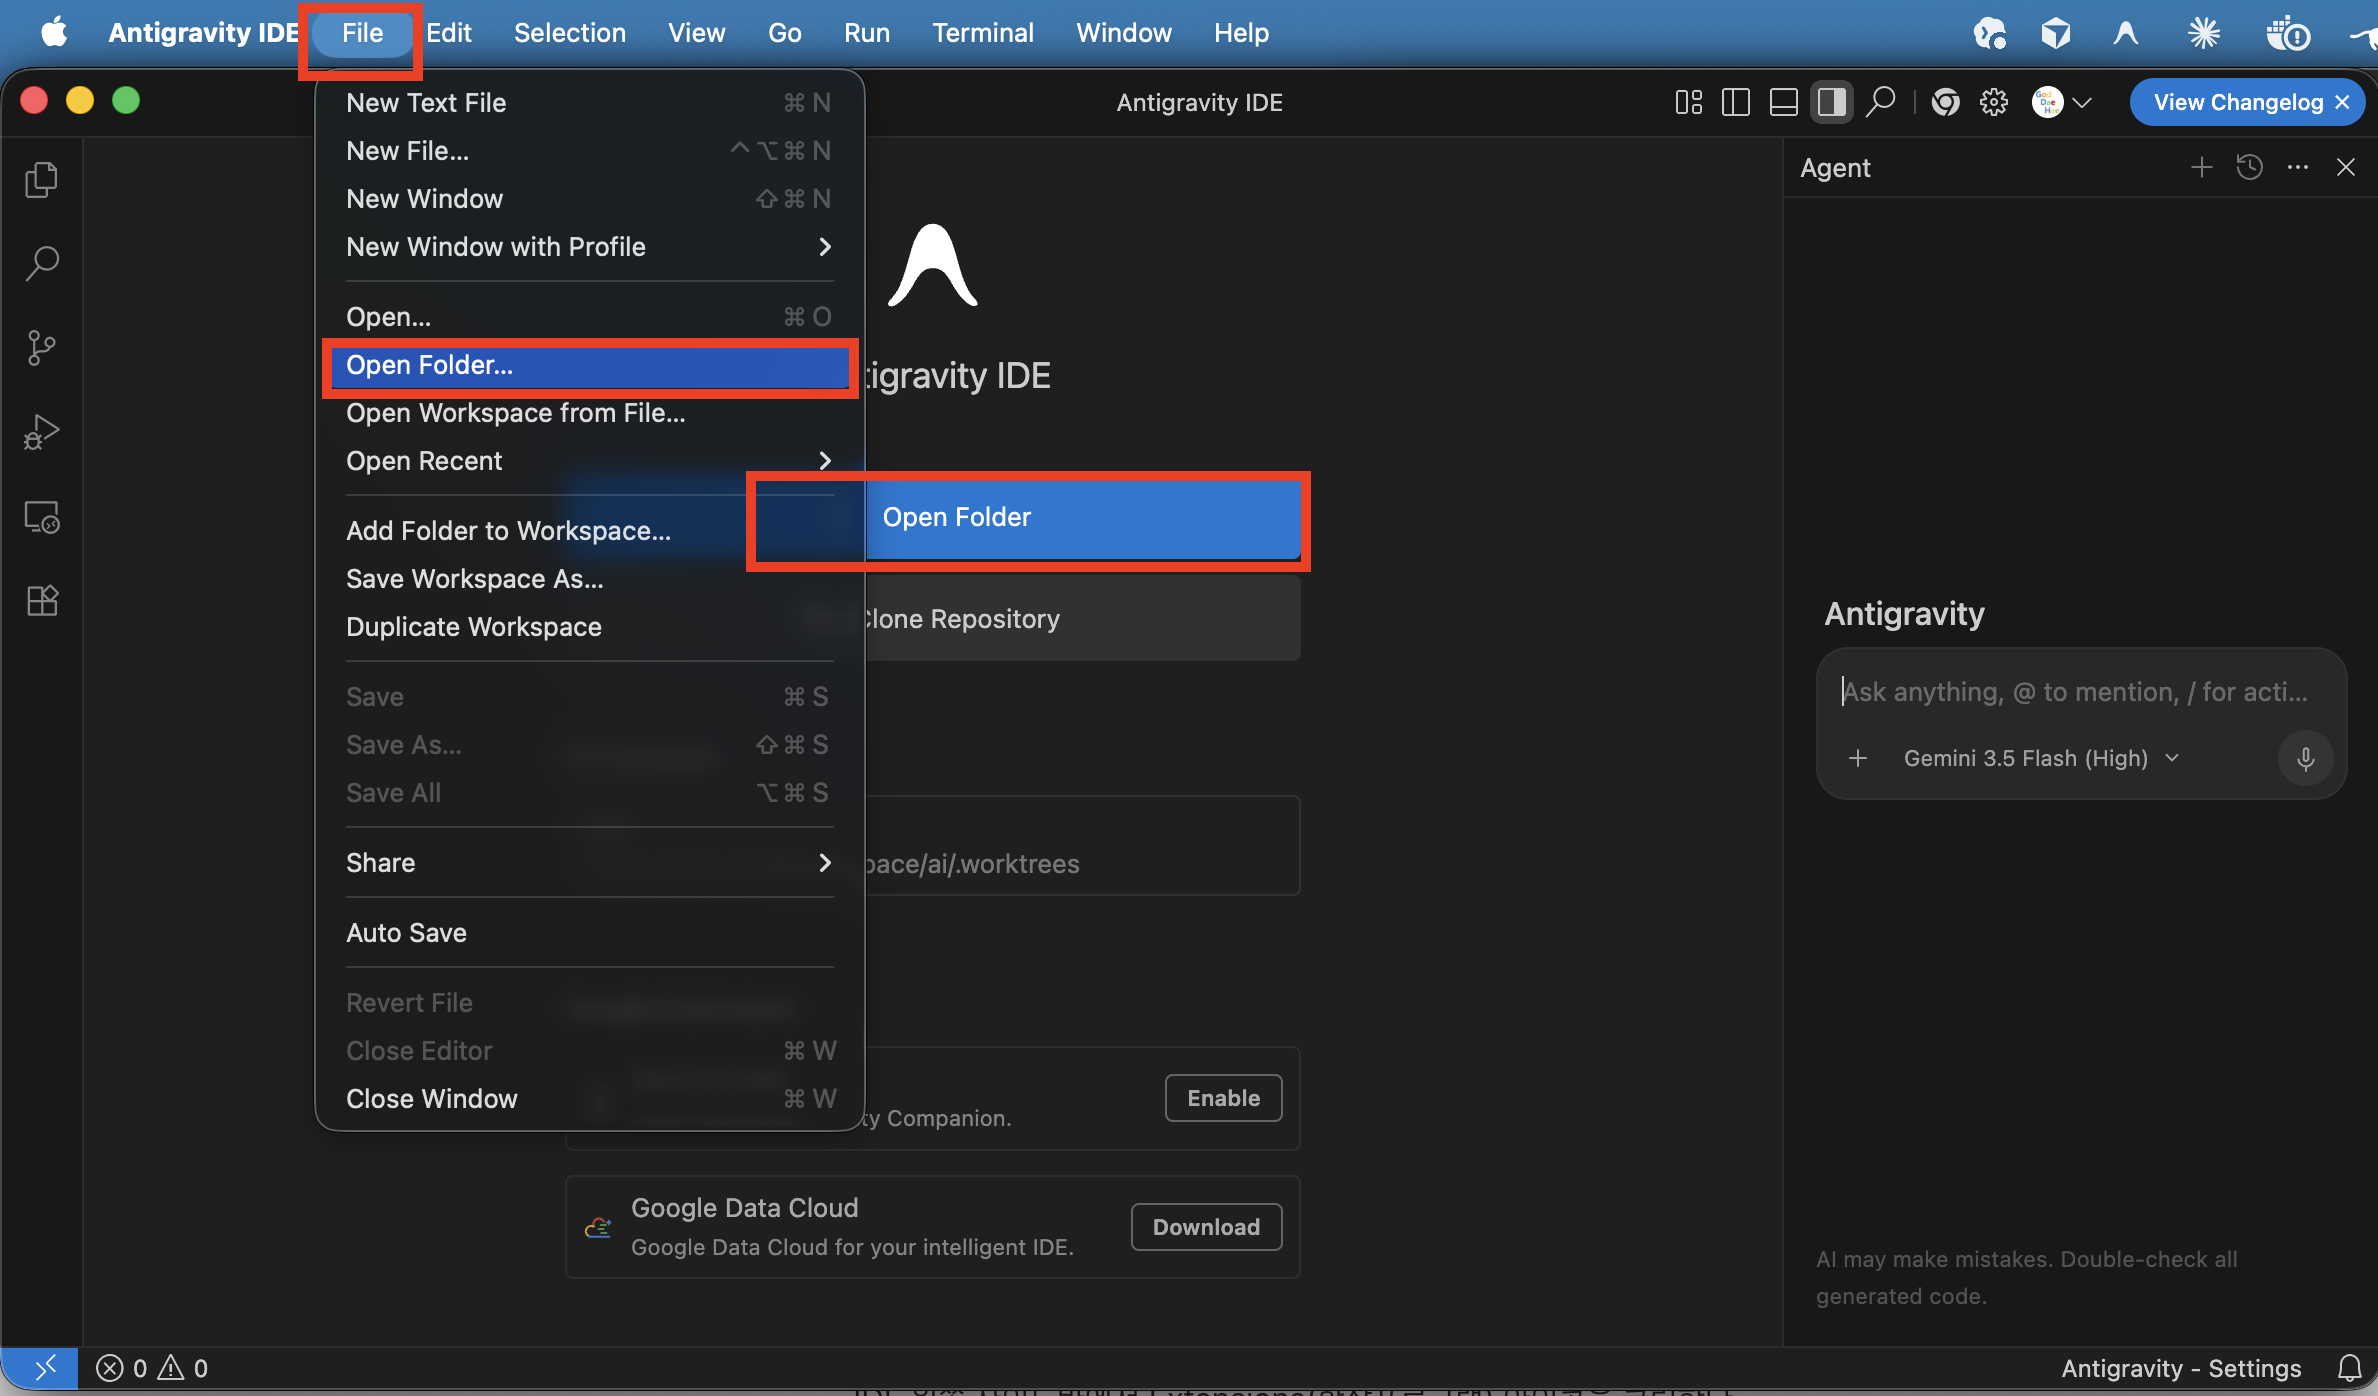Select Open Workspace from File...
Viewport: 2378px width, 1396px height.
coord(589,413)
